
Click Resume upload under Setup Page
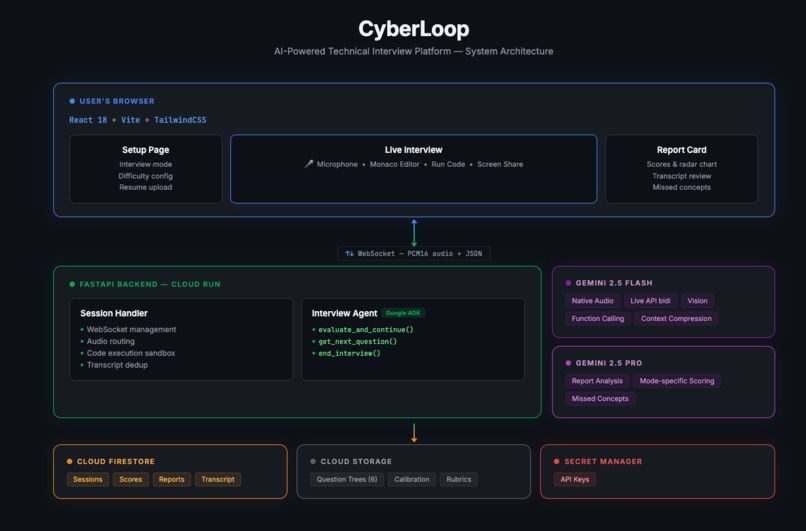pyautogui.click(x=145, y=187)
